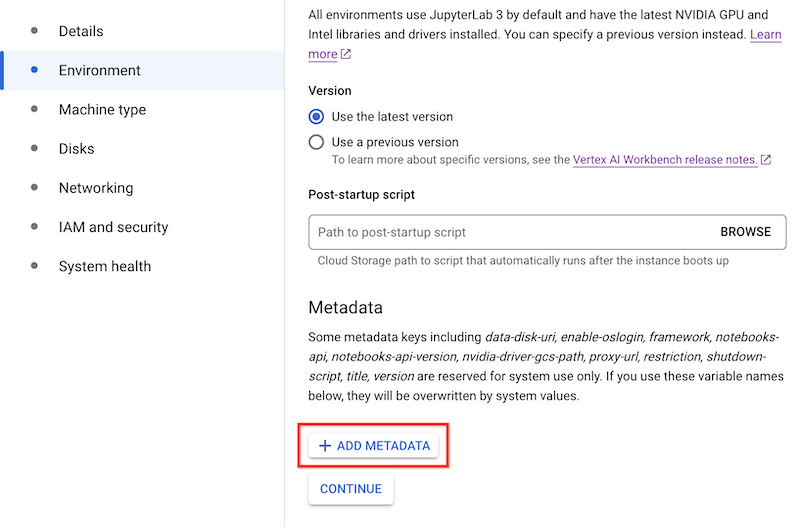Viewport: 800px width, 527px height.
Task: Open IAM and security section
Action: (x=113, y=227)
